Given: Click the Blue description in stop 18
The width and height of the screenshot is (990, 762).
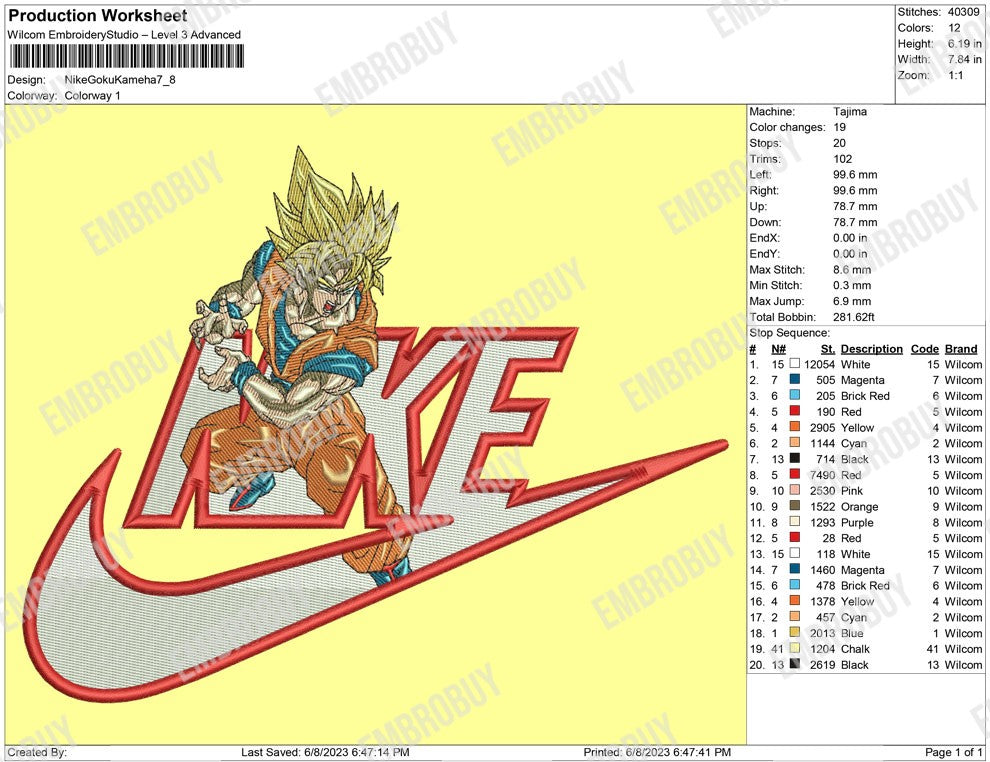Looking at the screenshot, I should pyautogui.click(x=852, y=633).
